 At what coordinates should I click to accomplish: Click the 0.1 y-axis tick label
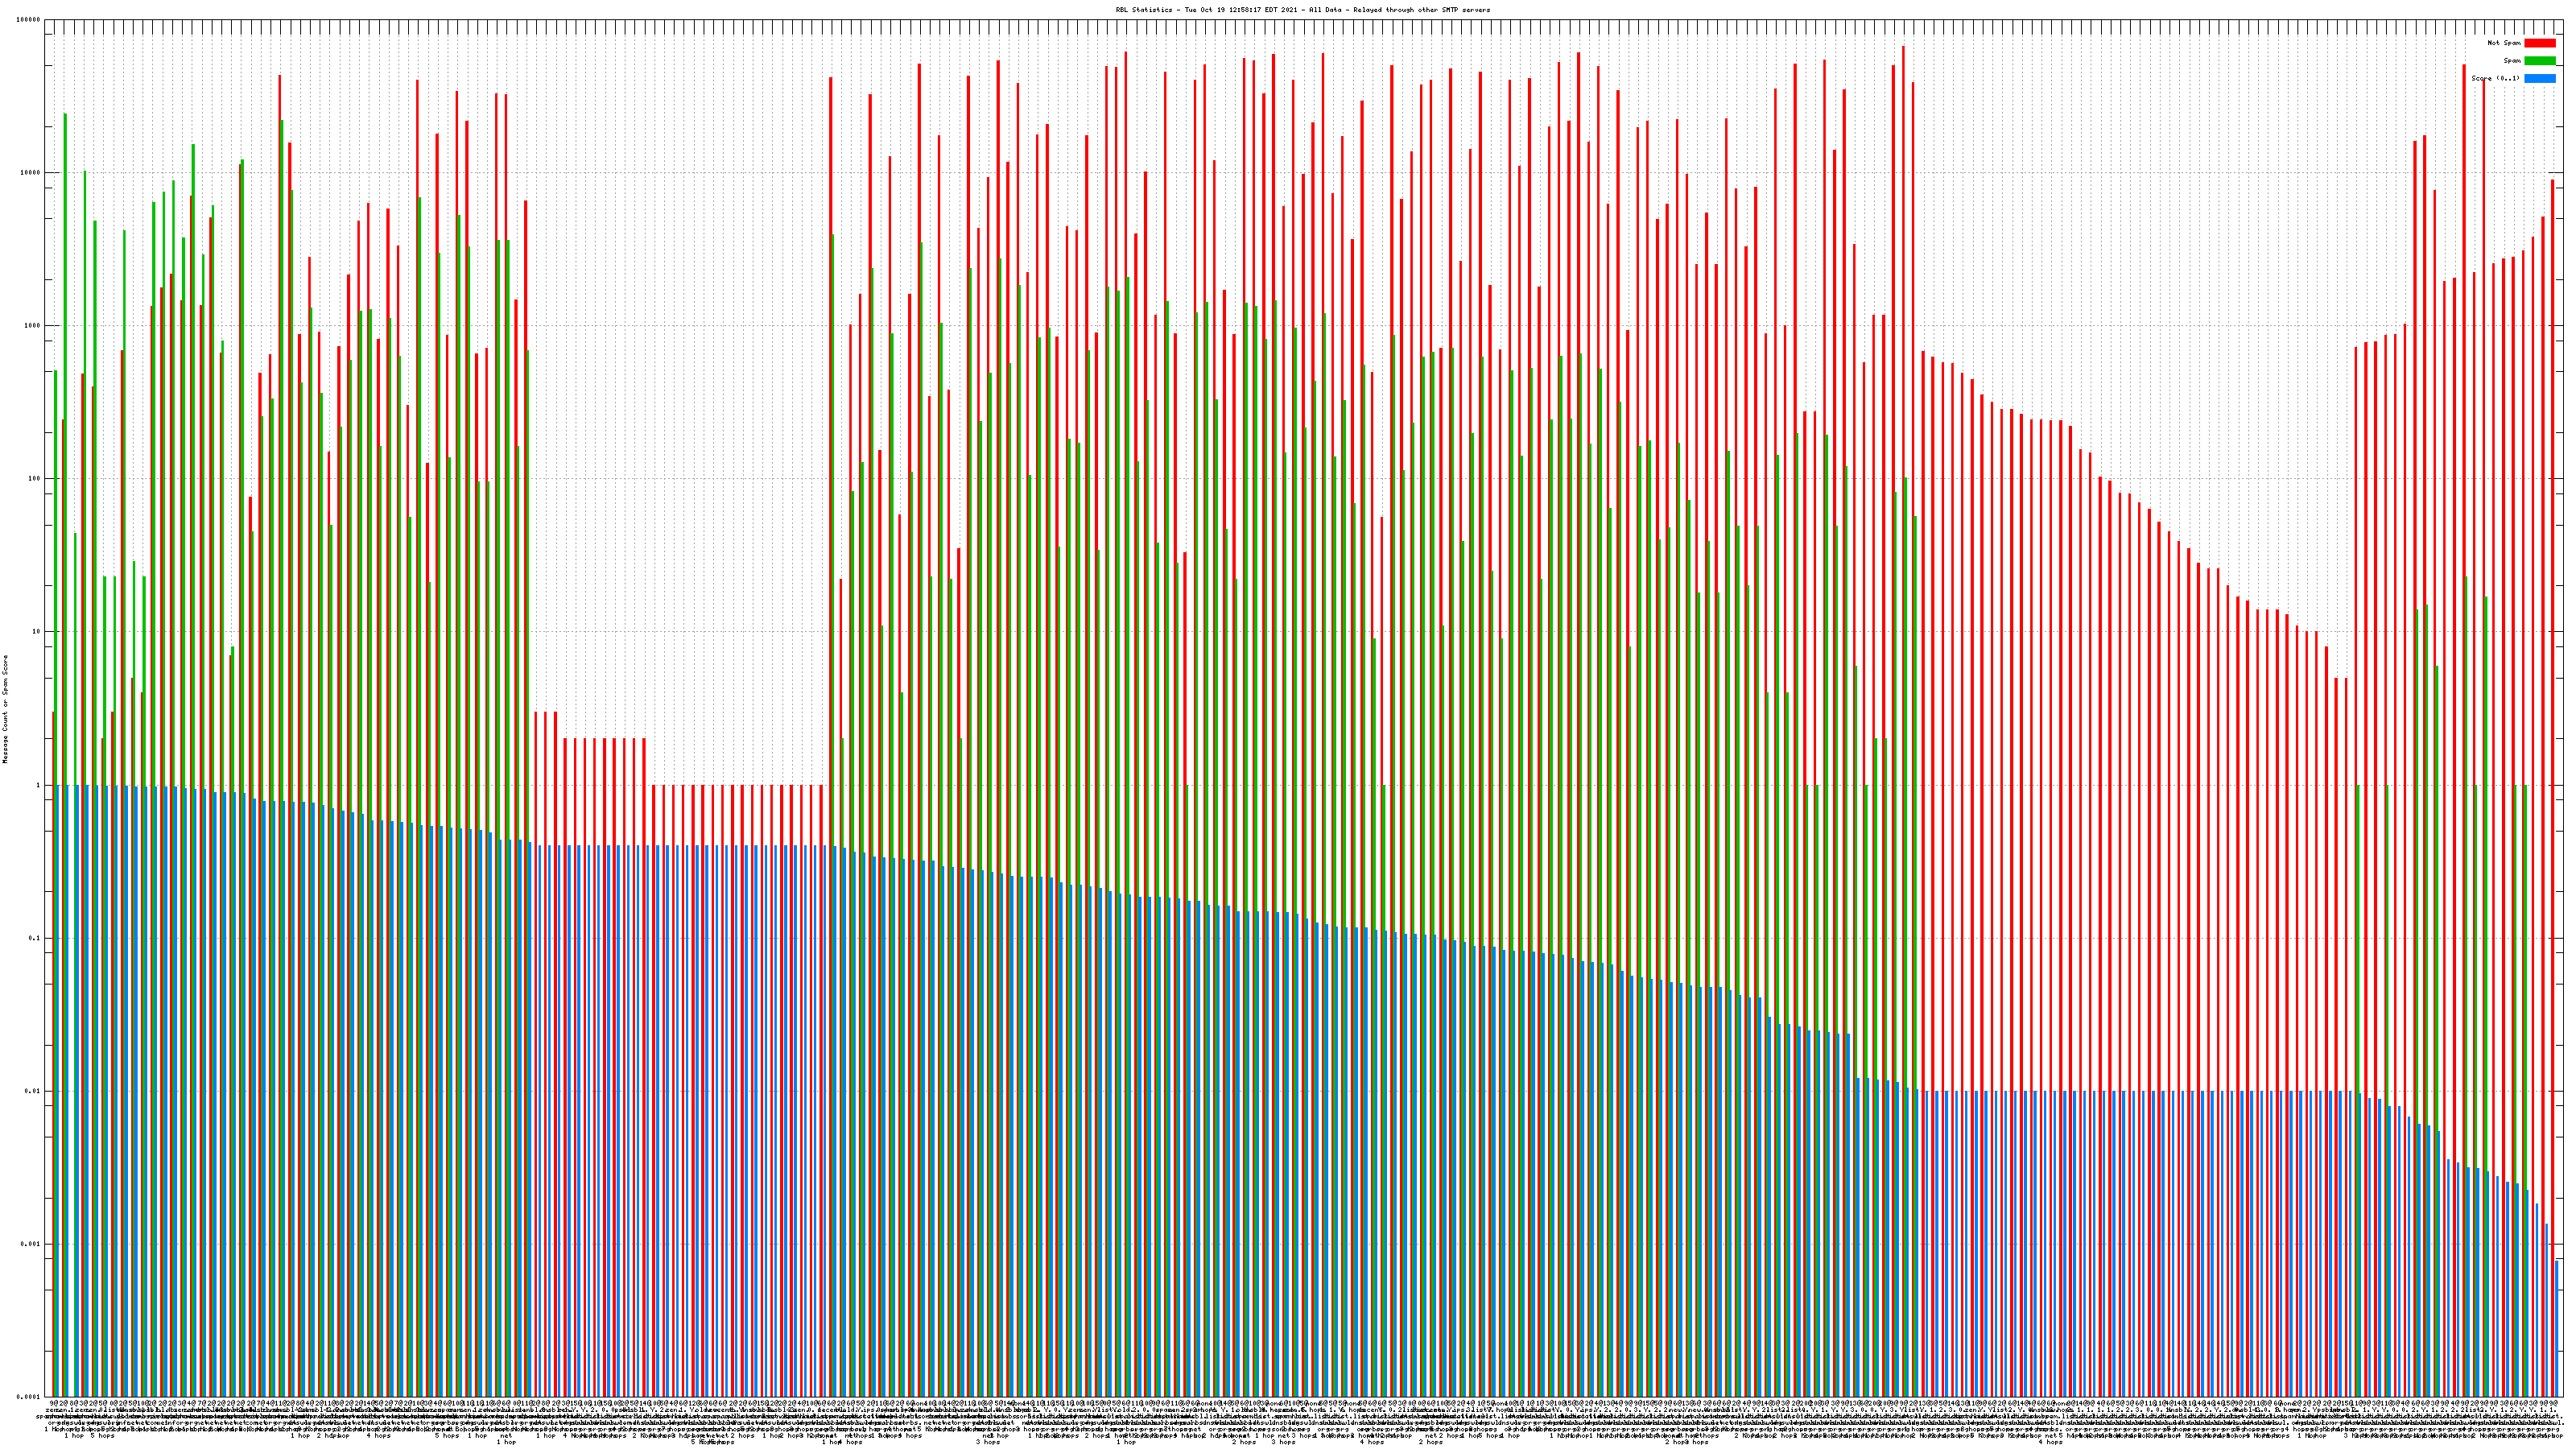35,938
